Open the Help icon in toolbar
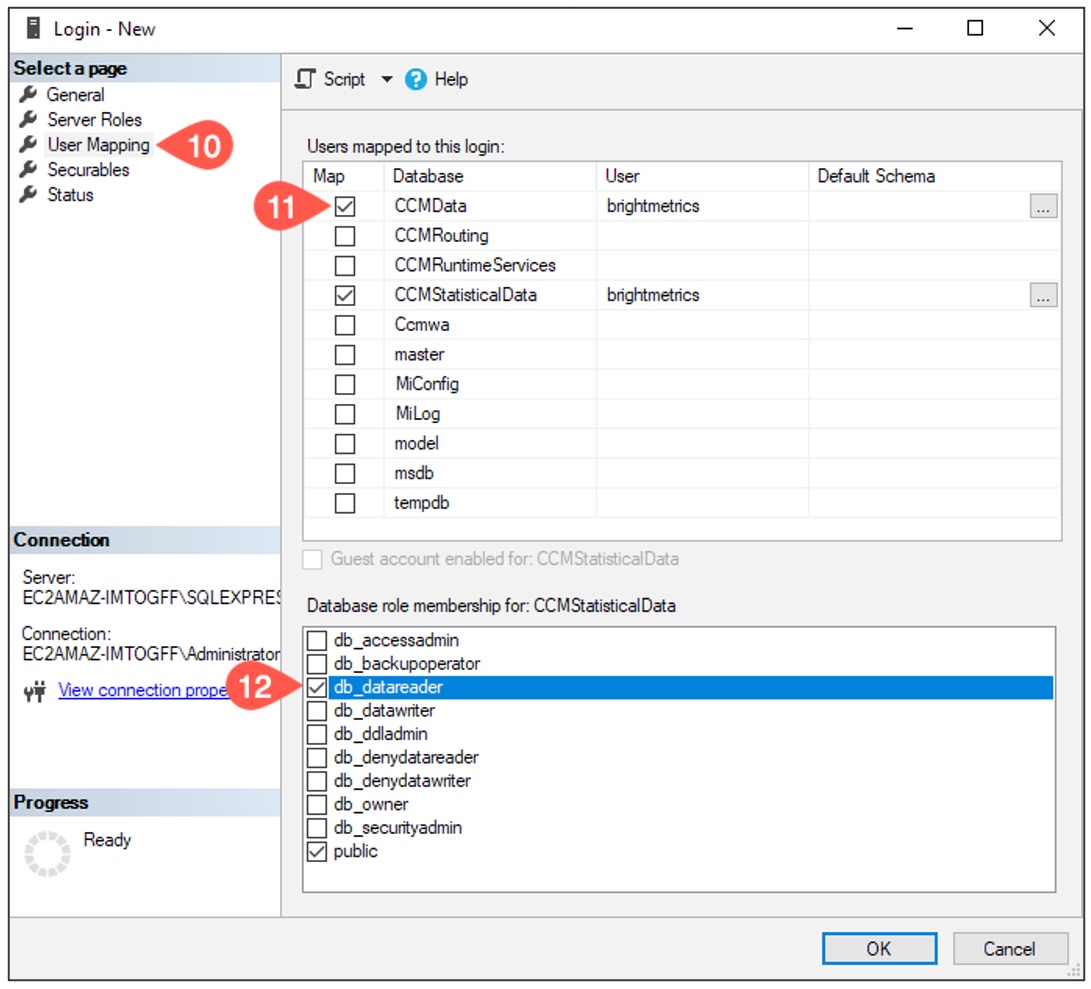 tap(416, 79)
